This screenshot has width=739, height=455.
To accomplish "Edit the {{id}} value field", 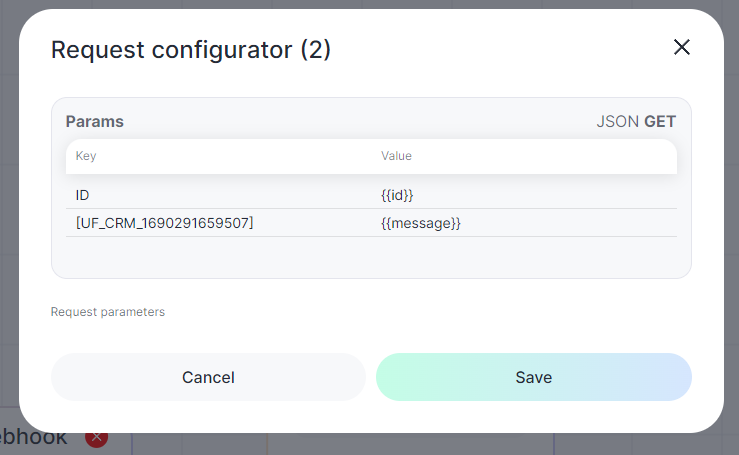I will pyautogui.click(x=524, y=195).
